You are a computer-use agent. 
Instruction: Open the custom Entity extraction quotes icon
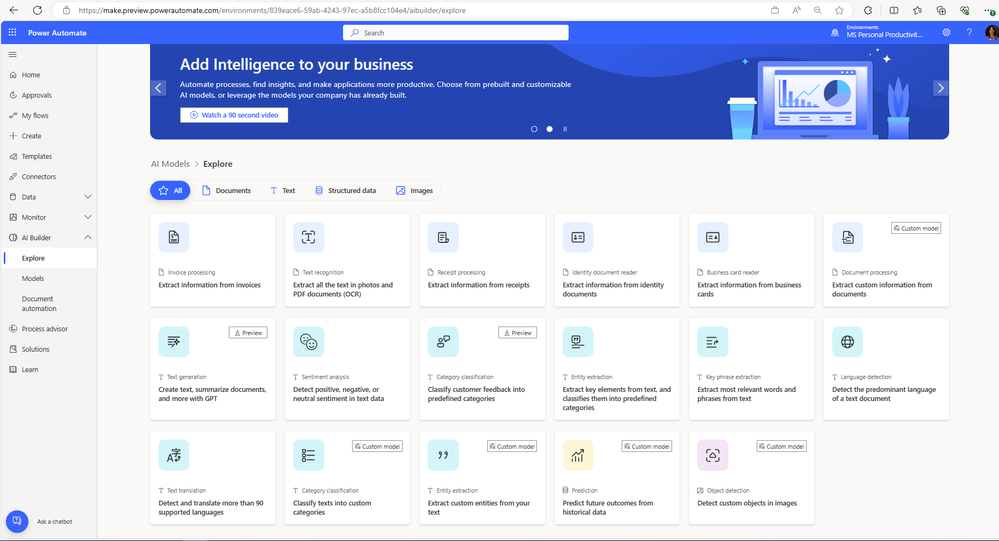click(x=443, y=455)
